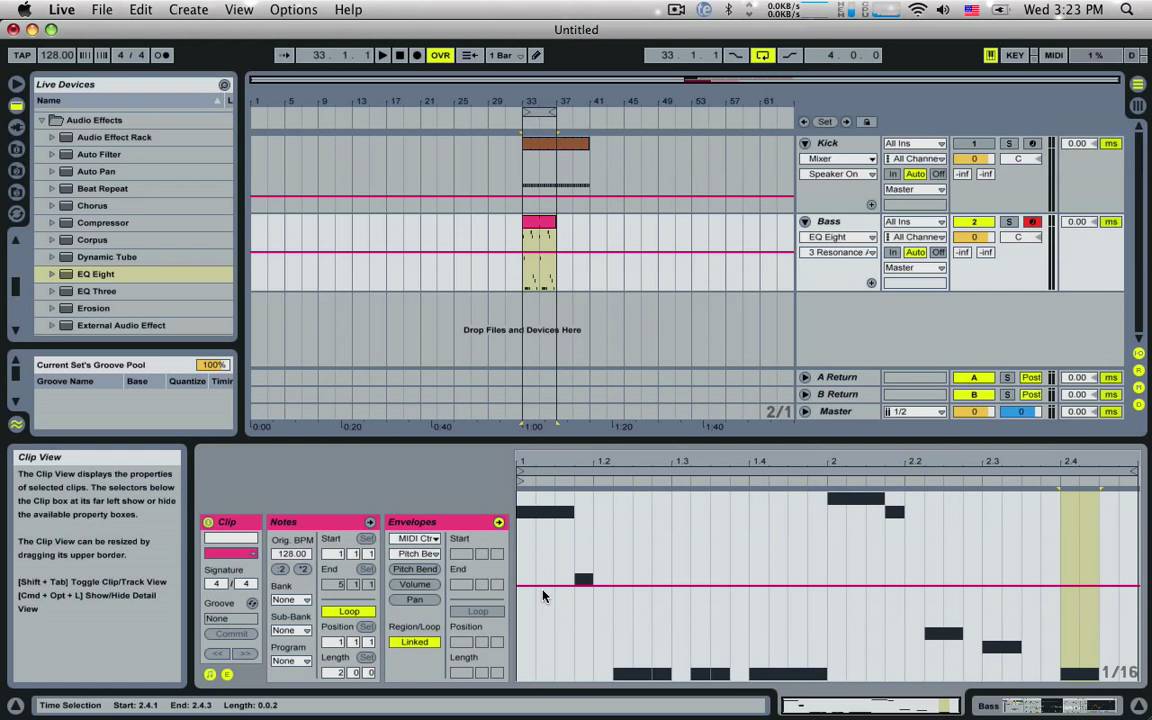Enable the MIDI Map Mode switch

[x=1054, y=55]
